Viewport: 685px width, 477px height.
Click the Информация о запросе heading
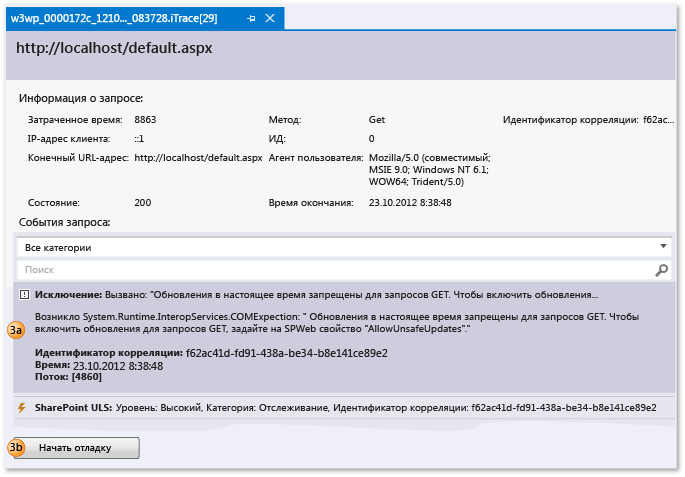click(81, 98)
